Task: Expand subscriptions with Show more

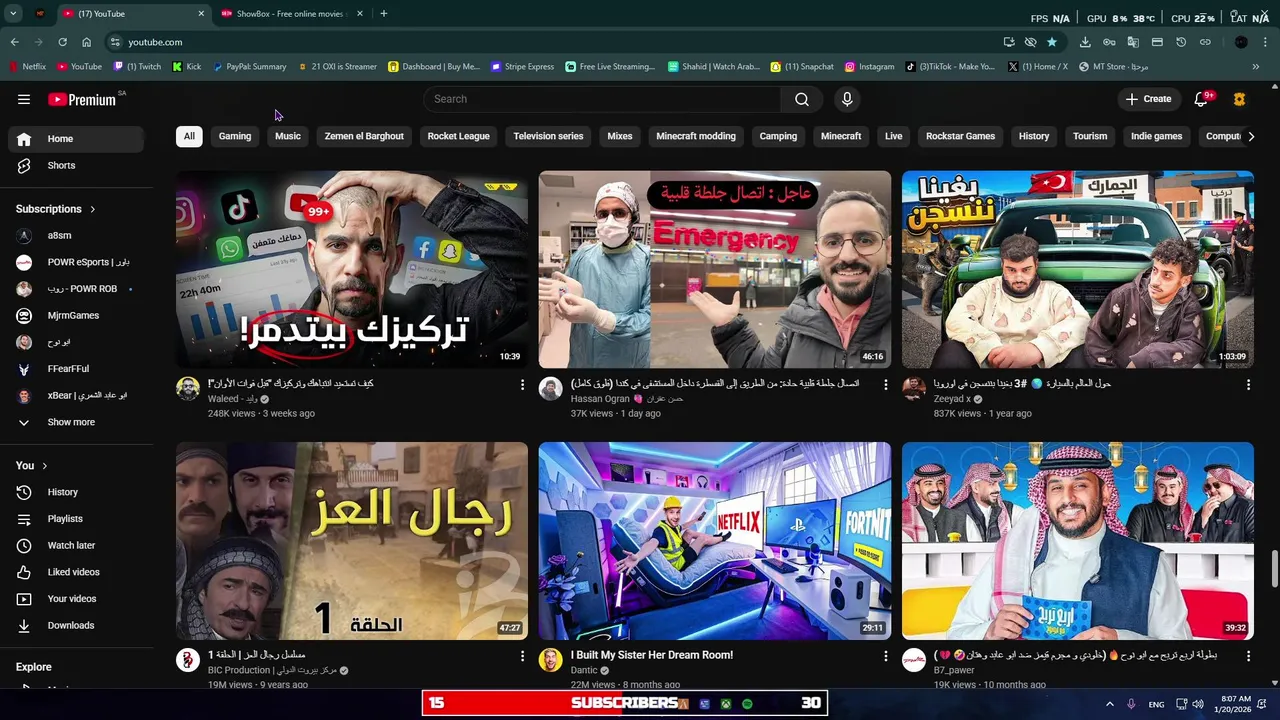Action: [x=76, y=422]
